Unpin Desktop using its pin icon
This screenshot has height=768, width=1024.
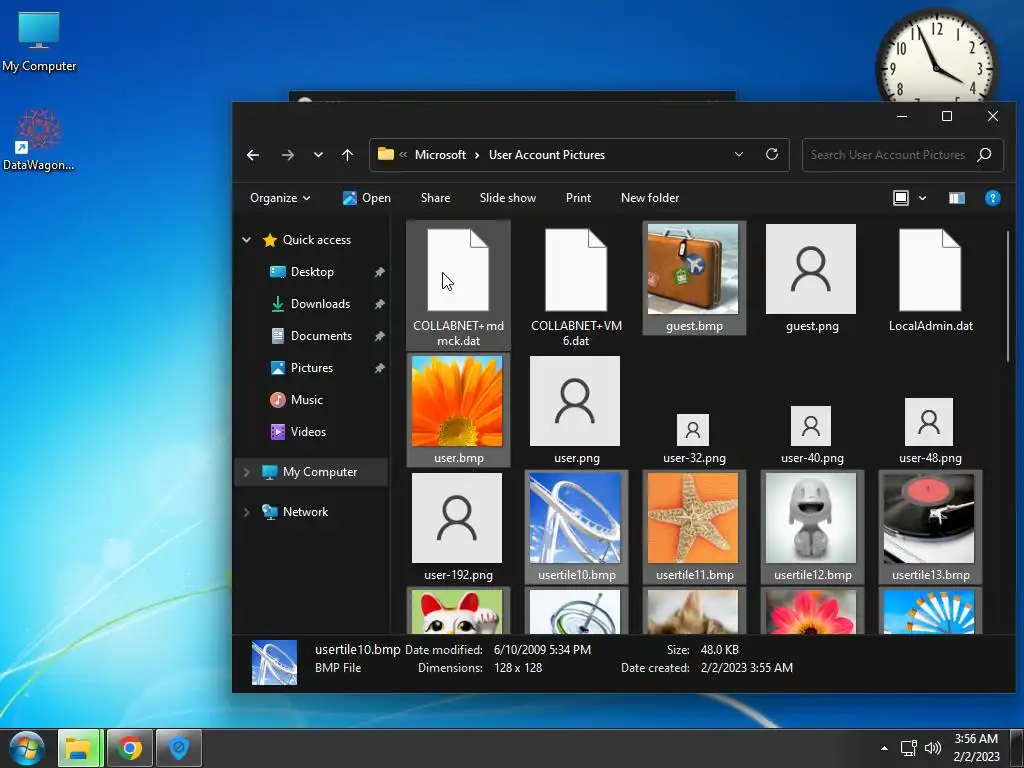pos(379,272)
